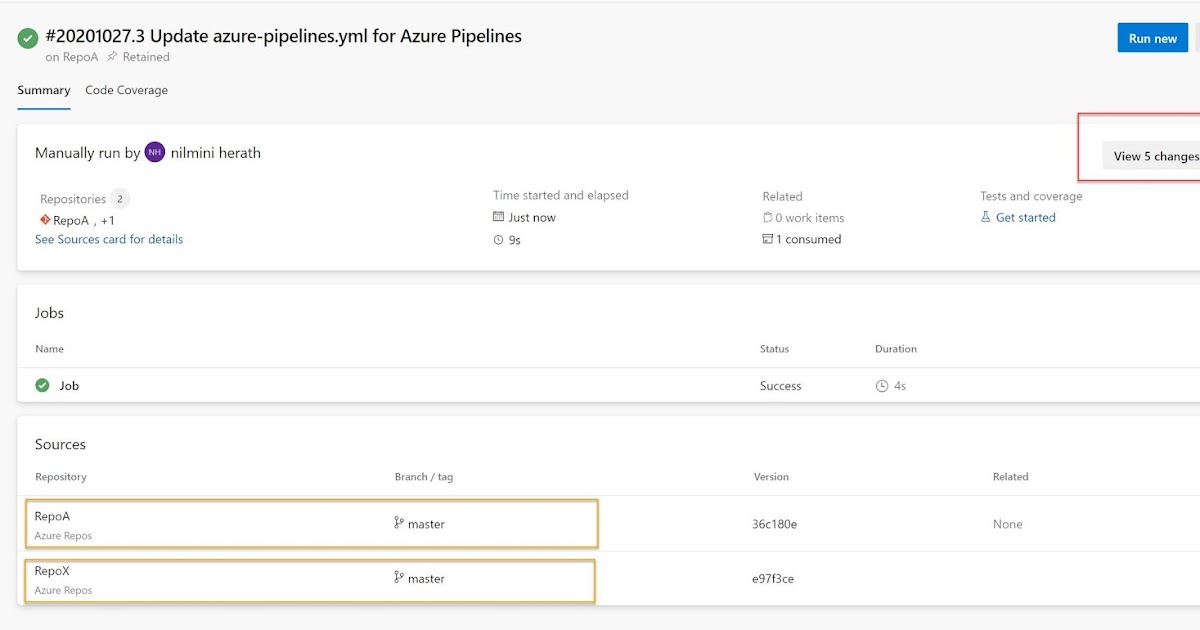
Task: Click the success check icon on the Job row
Action: tap(42, 385)
